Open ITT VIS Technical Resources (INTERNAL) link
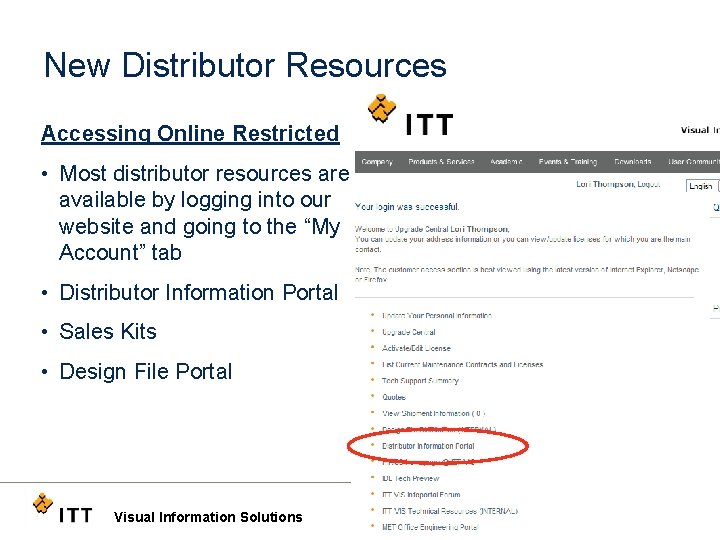 click(450, 511)
